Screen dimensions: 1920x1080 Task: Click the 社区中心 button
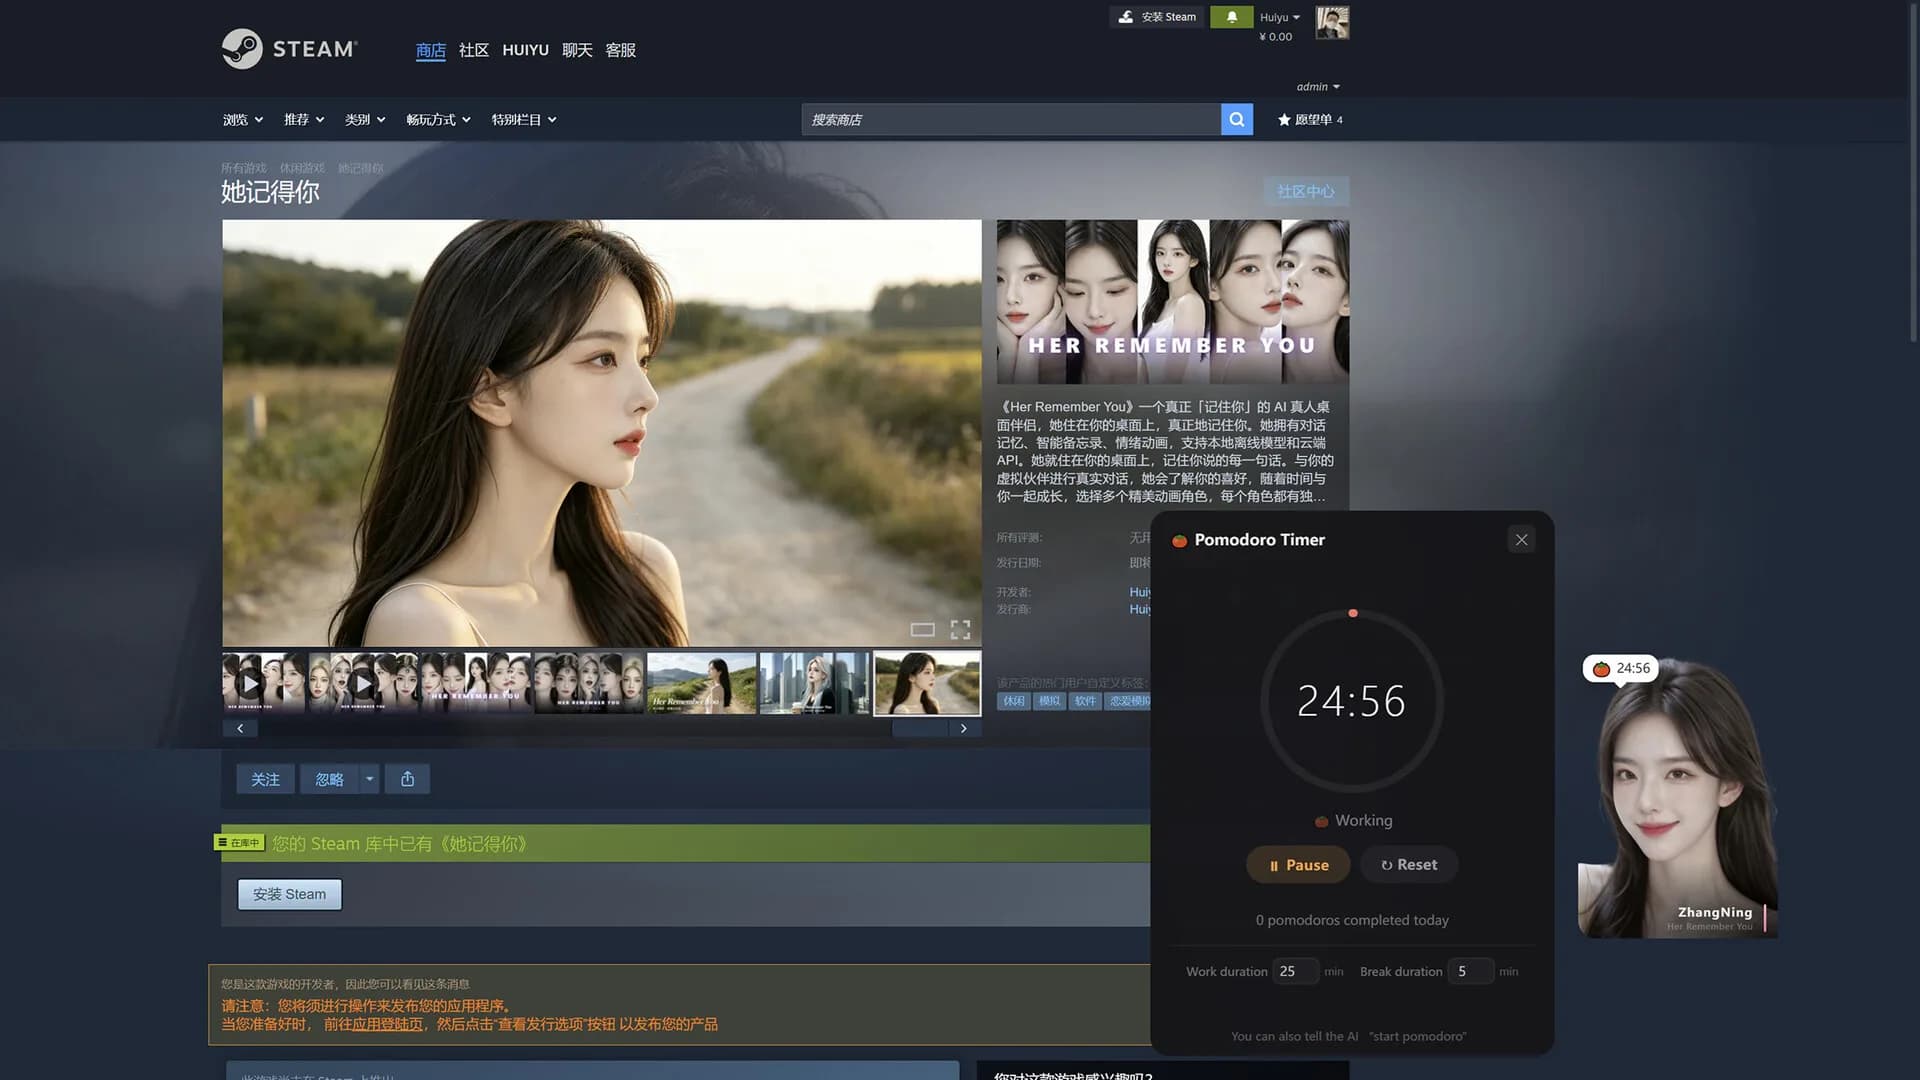click(1306, 191)
